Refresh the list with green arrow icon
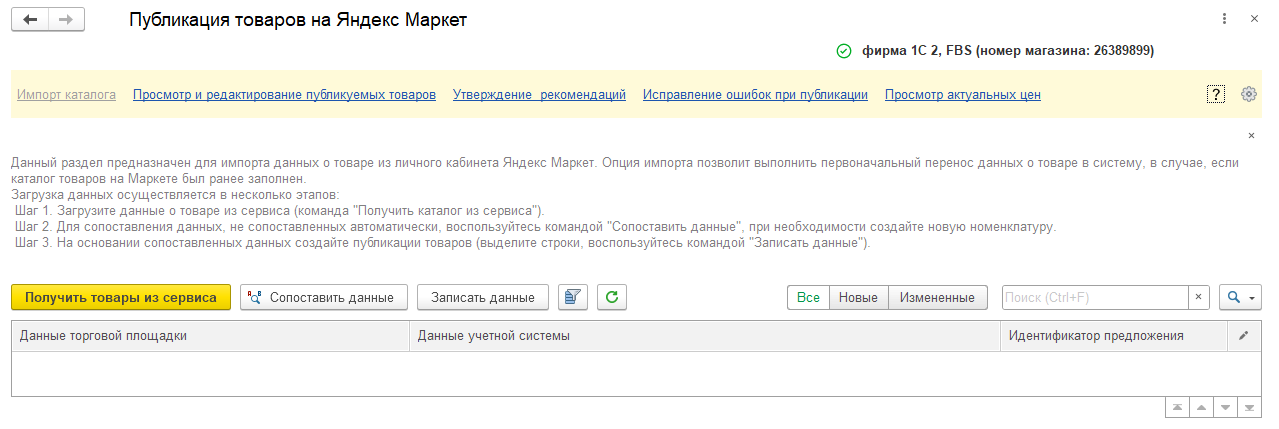Screen dimensions: 1279x429 tap(612, 297)
